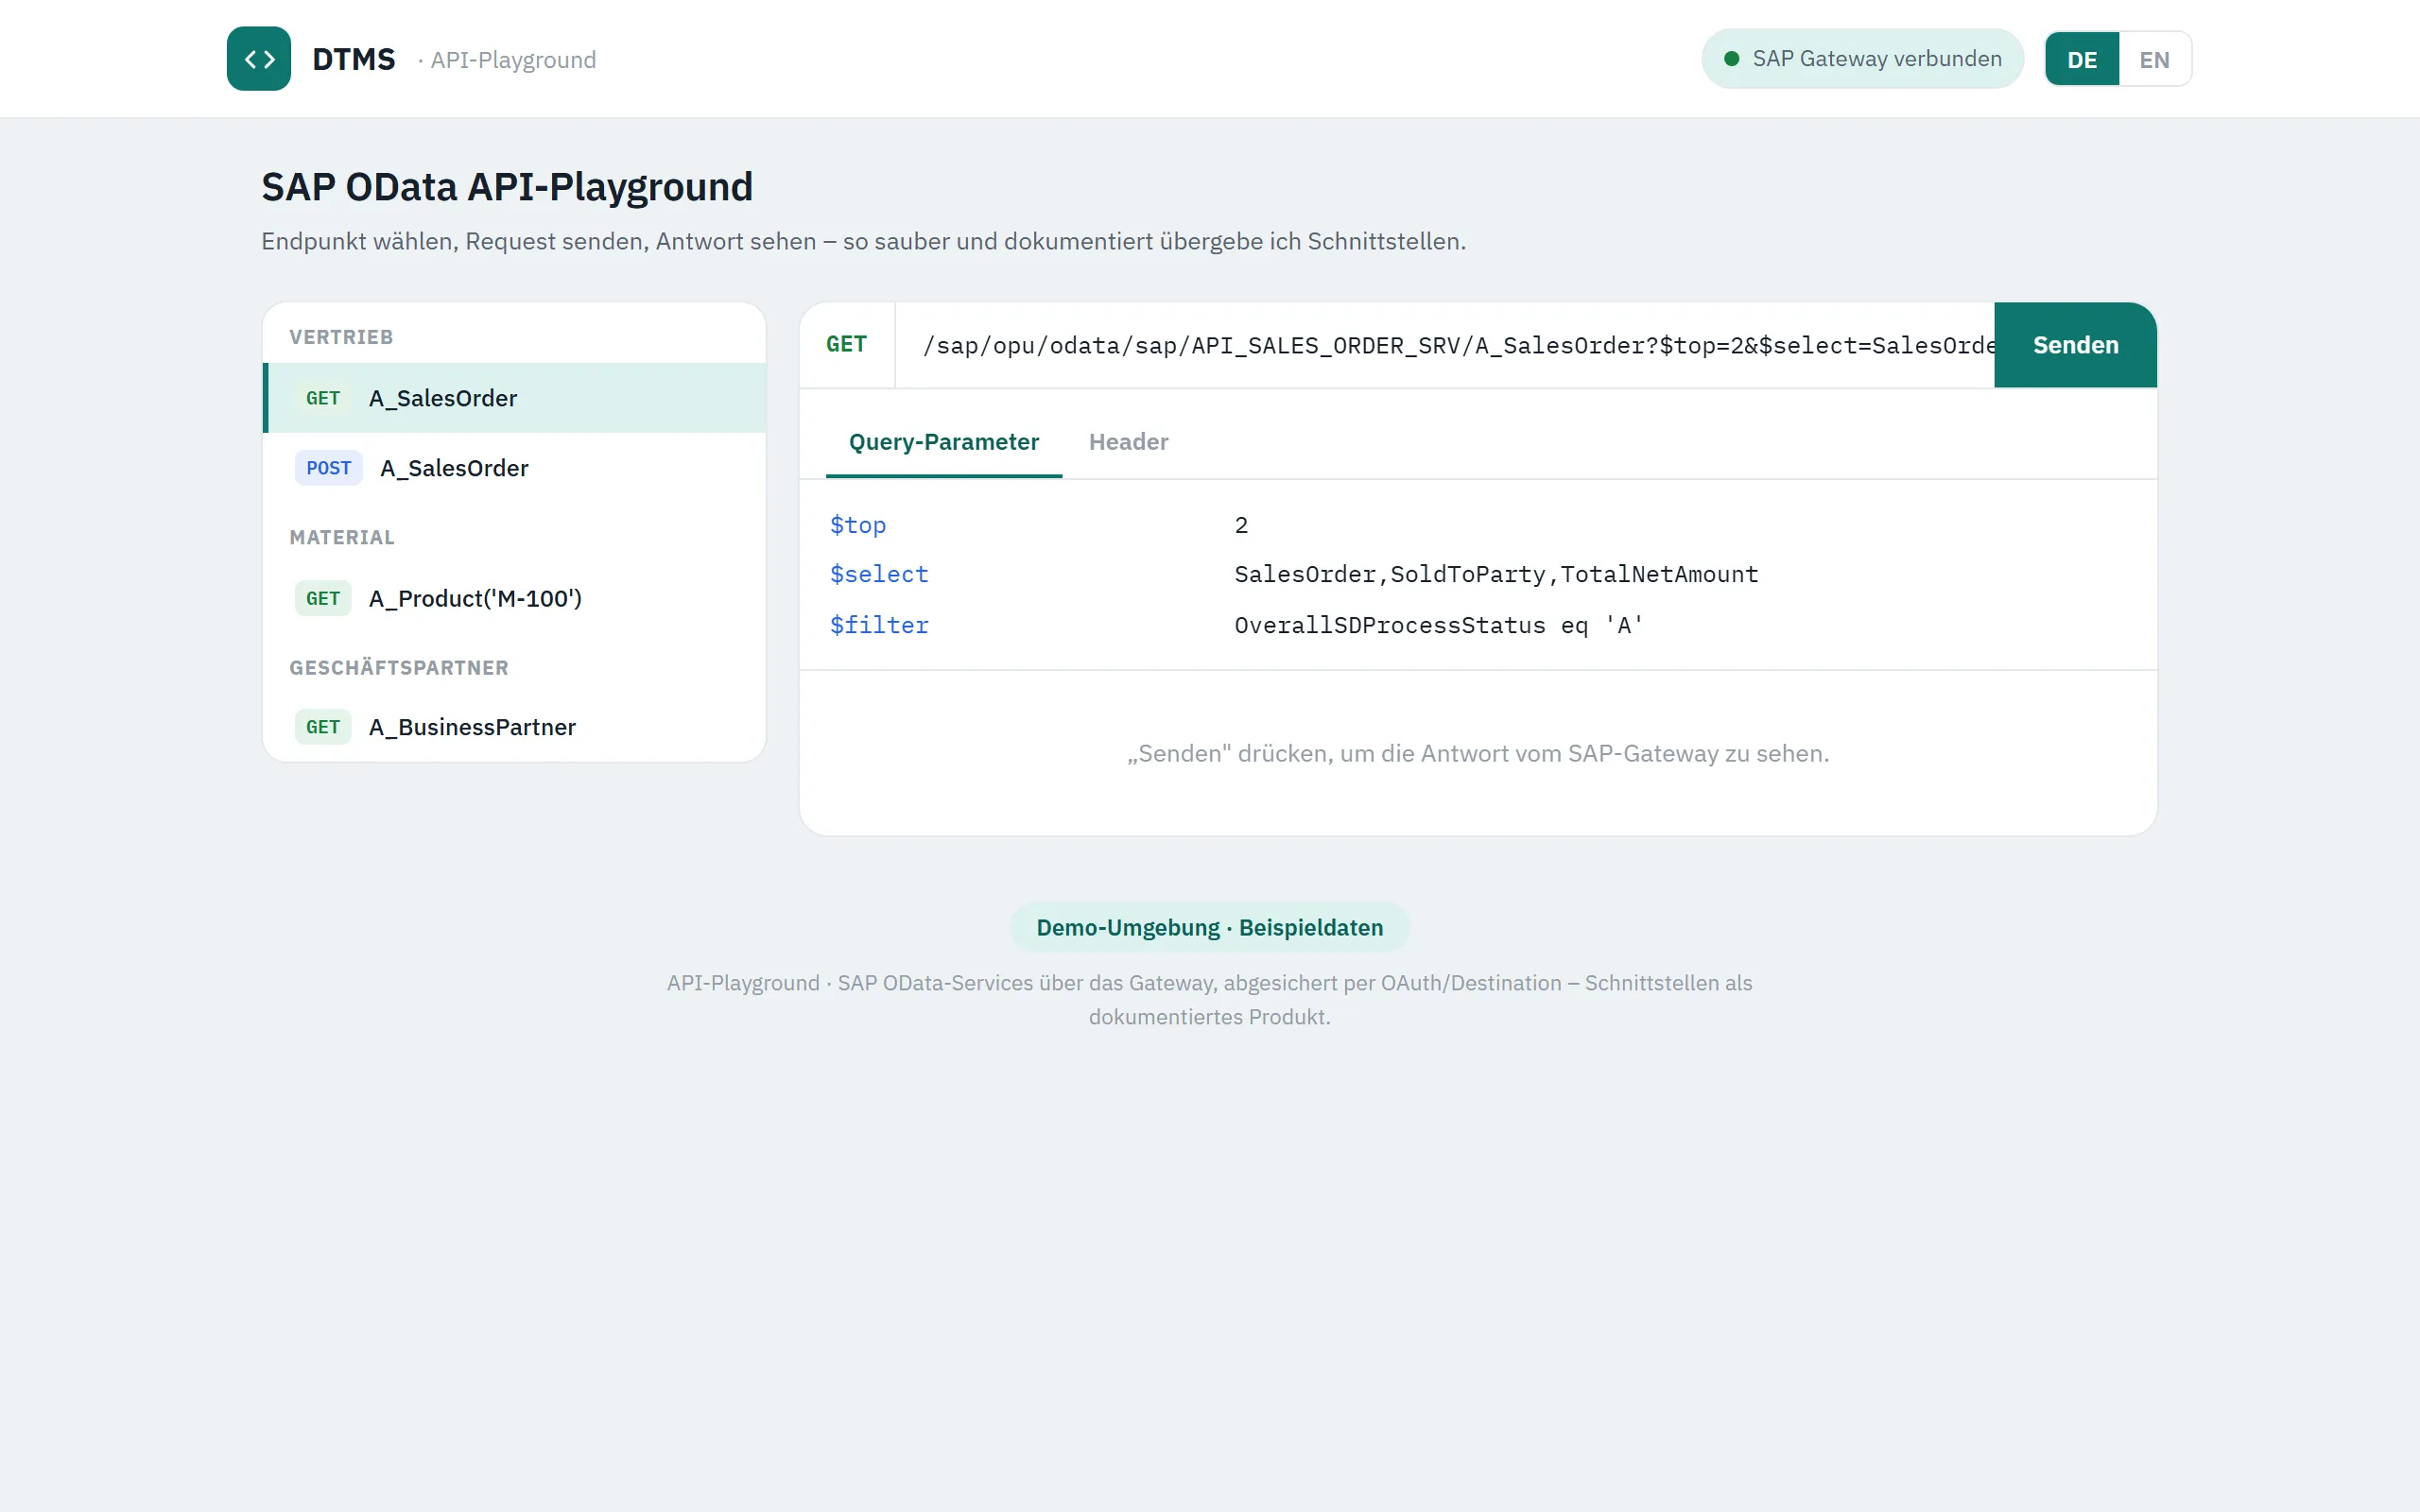Viewport: 2420px width, 1512px height.
Task: Click the 'SAP OData API-Playground' heading
Action: [507, 187]
